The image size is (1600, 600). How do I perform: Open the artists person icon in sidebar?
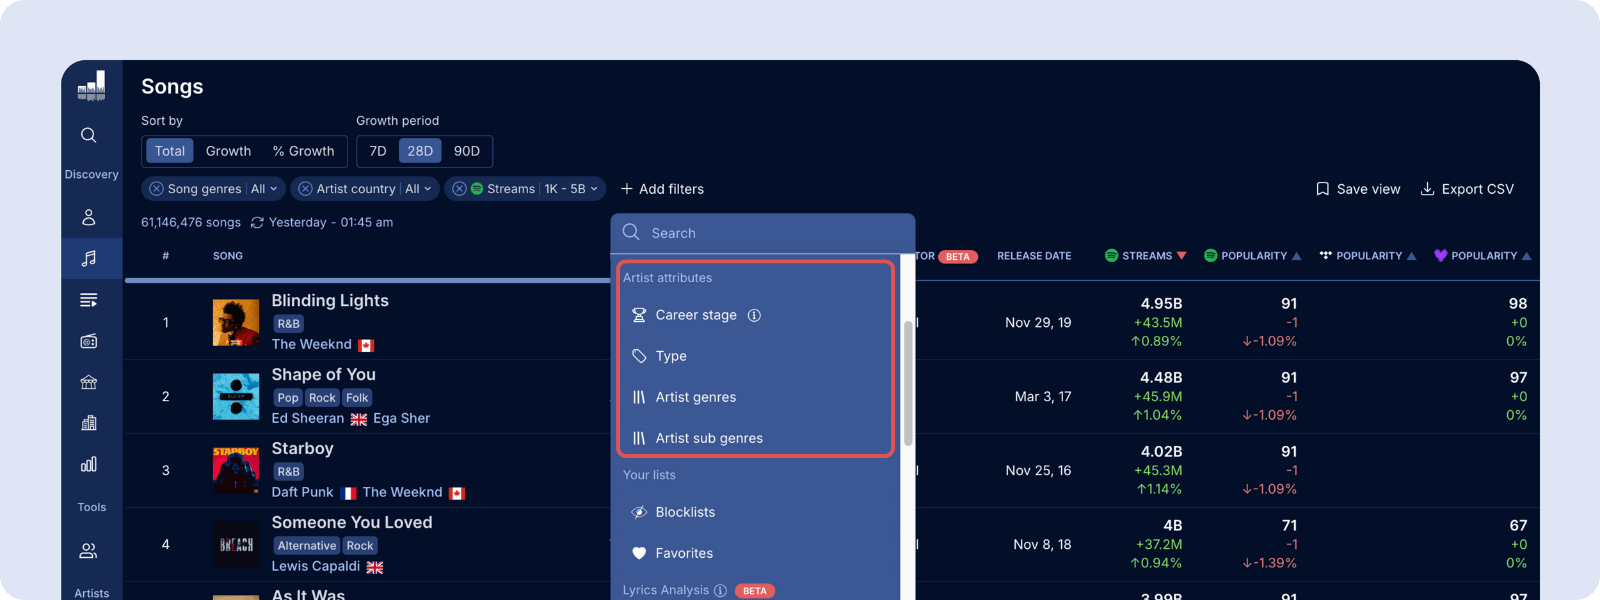coord(89,217)
